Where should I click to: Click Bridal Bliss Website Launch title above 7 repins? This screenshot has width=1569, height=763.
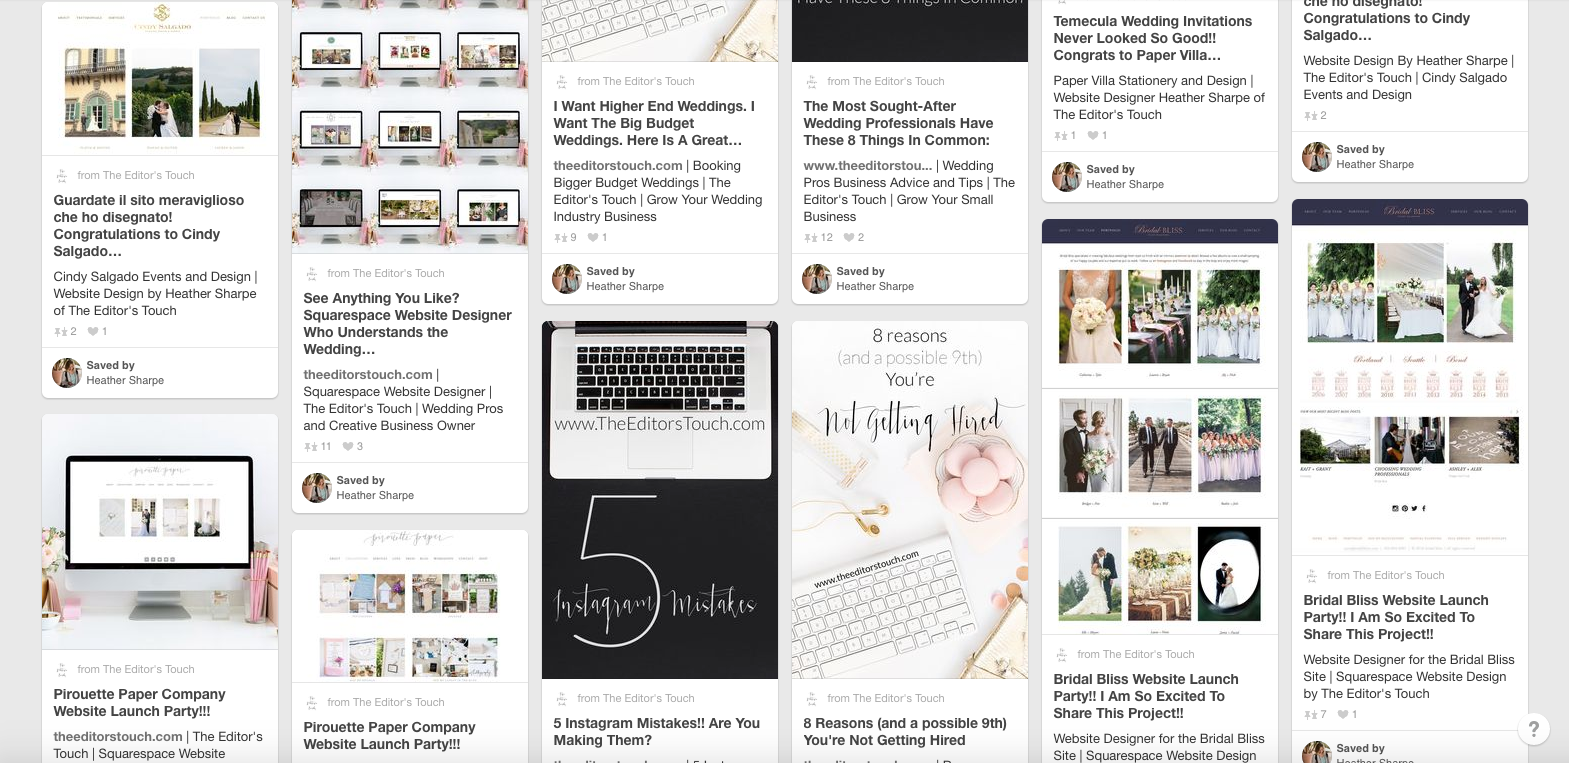click(x=1396, y=617)
